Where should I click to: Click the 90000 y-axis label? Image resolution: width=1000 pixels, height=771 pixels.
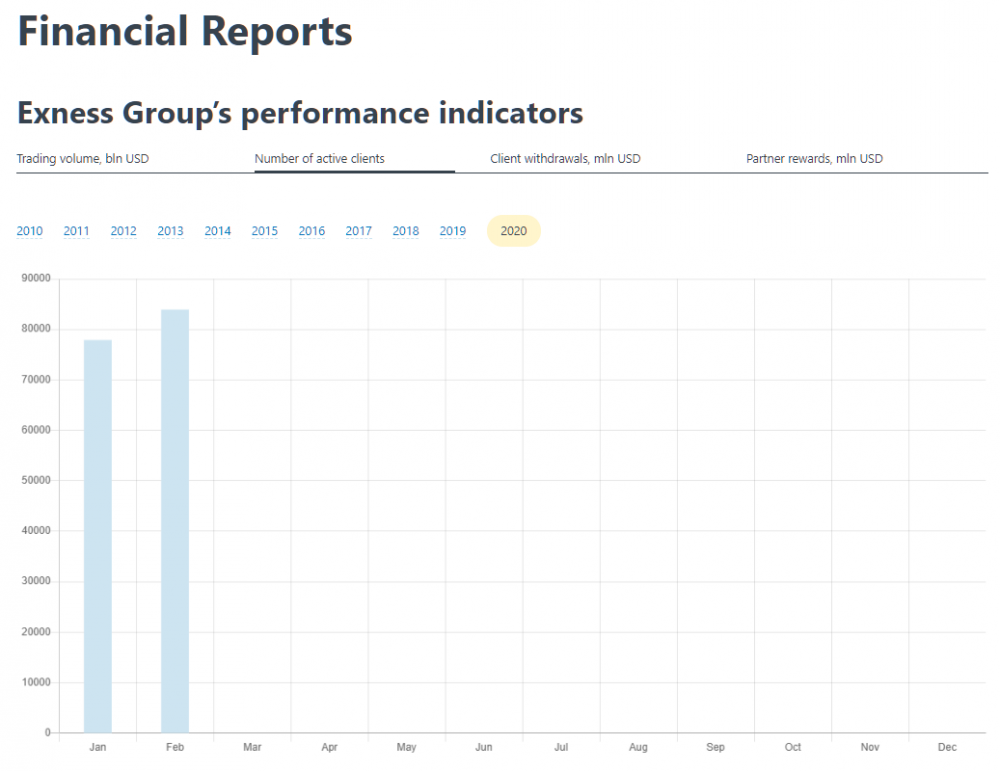36,278
